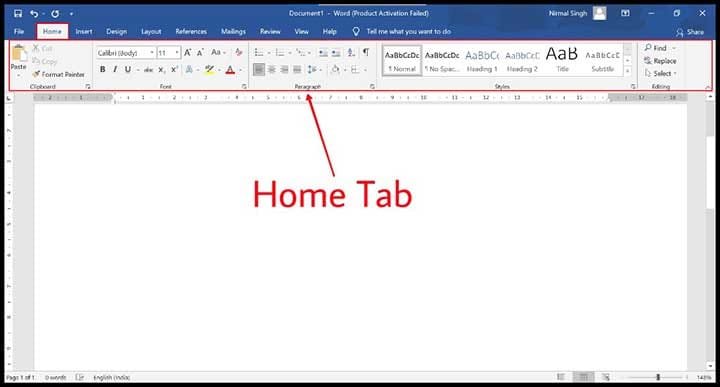Align text right
Viewport: 720px width, 387px height.
[x=285, y=69]
